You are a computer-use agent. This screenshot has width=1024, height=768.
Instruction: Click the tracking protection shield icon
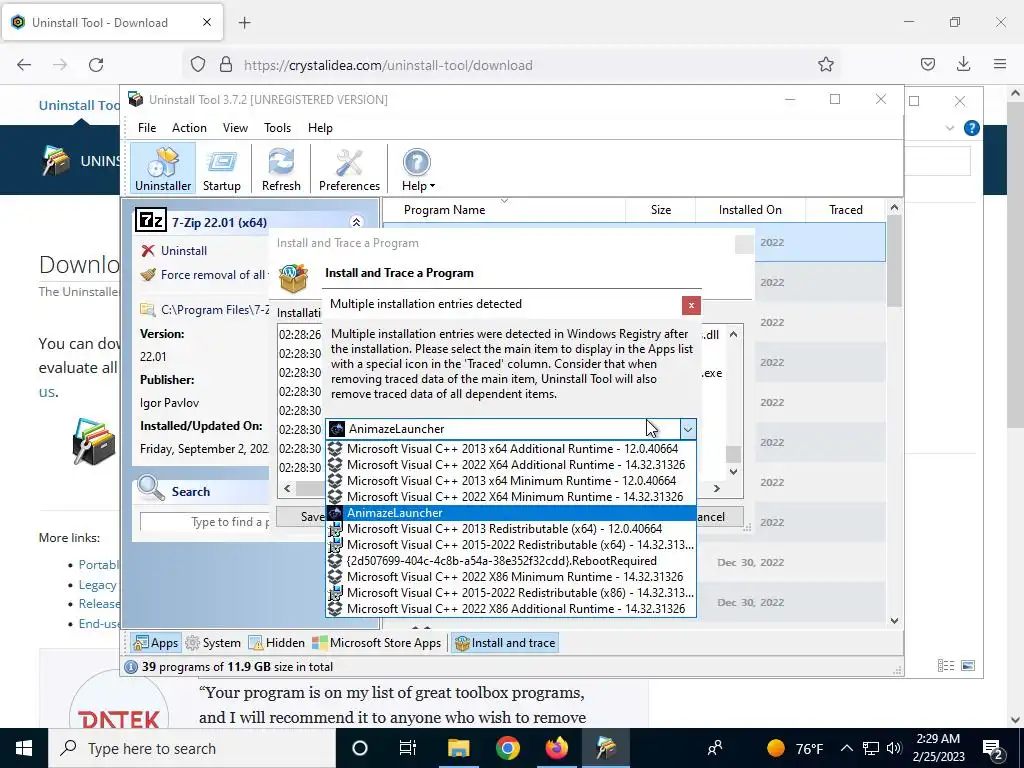coord(198,65)
